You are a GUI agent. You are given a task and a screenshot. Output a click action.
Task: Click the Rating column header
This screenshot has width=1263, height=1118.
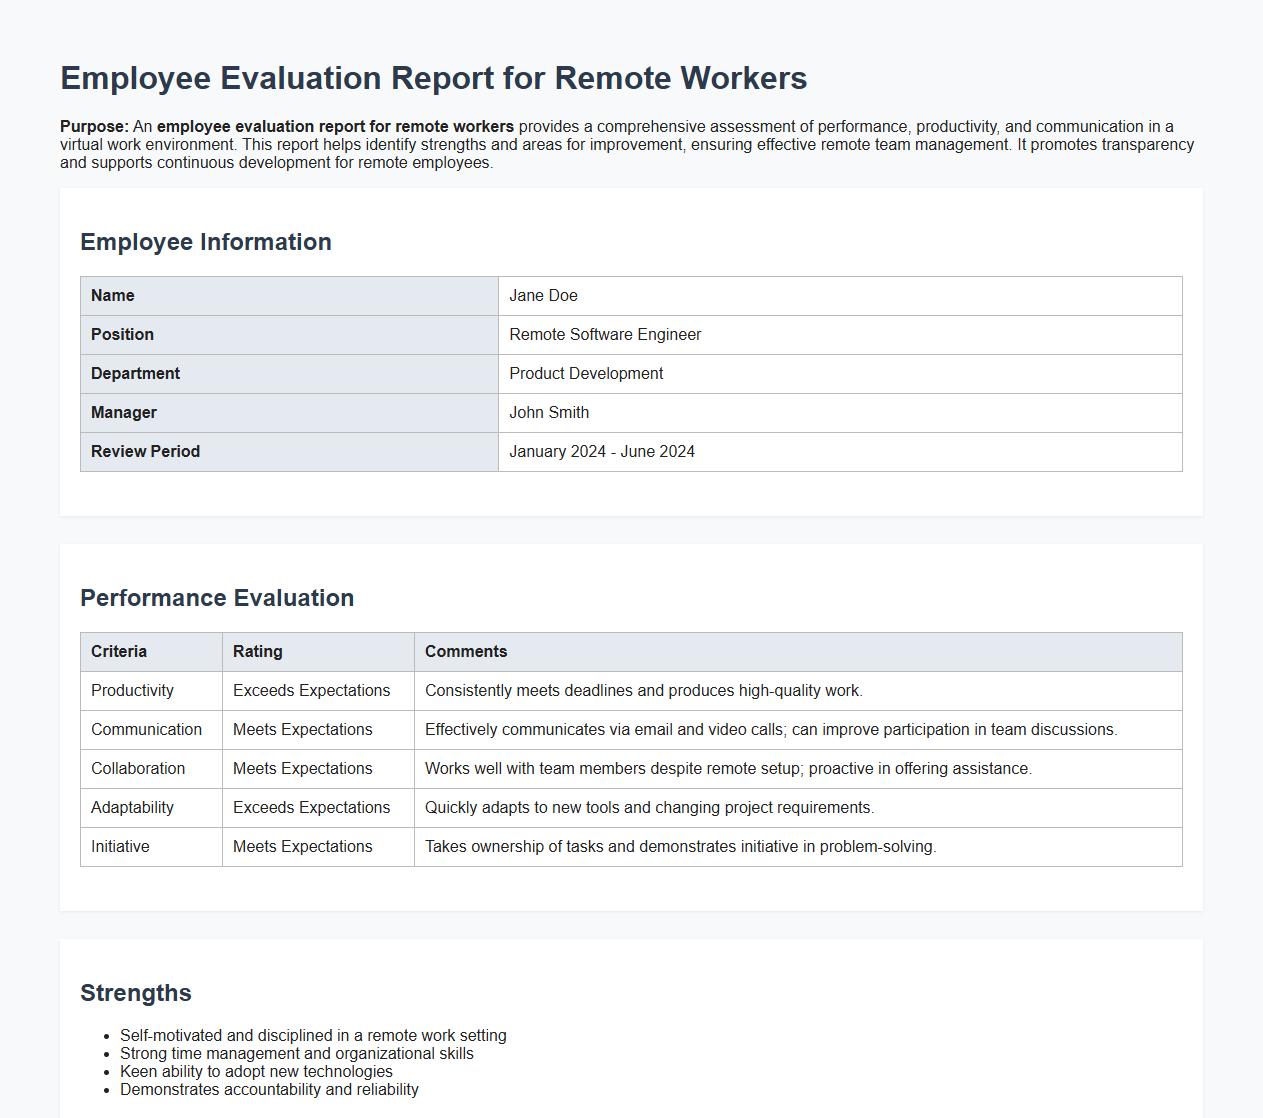(x=258, y=651)
